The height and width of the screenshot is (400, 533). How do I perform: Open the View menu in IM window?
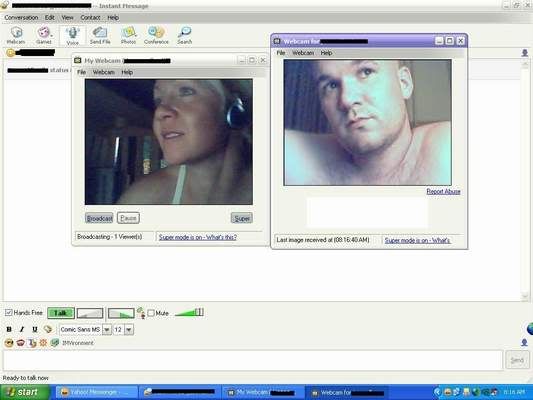tap(67, 17)
